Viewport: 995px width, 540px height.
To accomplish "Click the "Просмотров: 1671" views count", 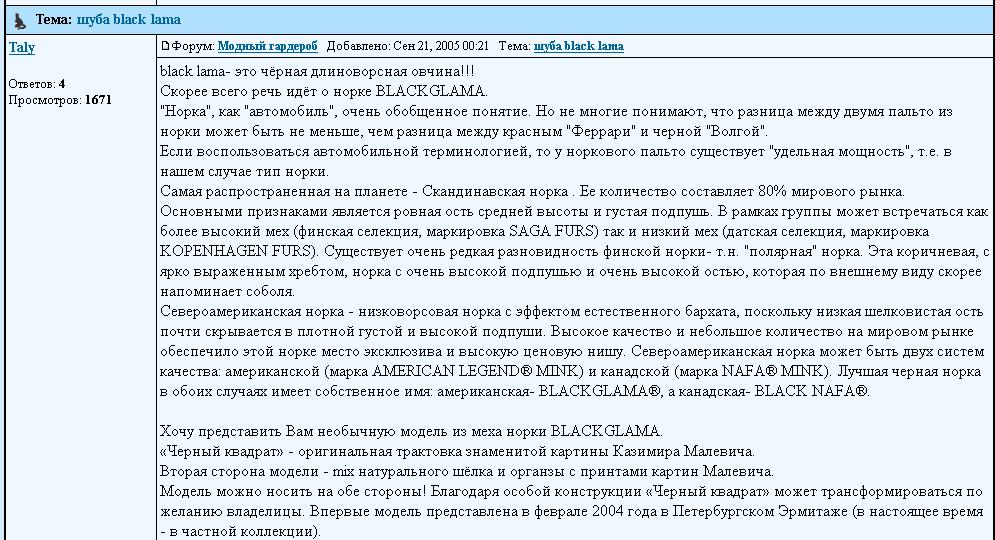I will click(60, 100).
